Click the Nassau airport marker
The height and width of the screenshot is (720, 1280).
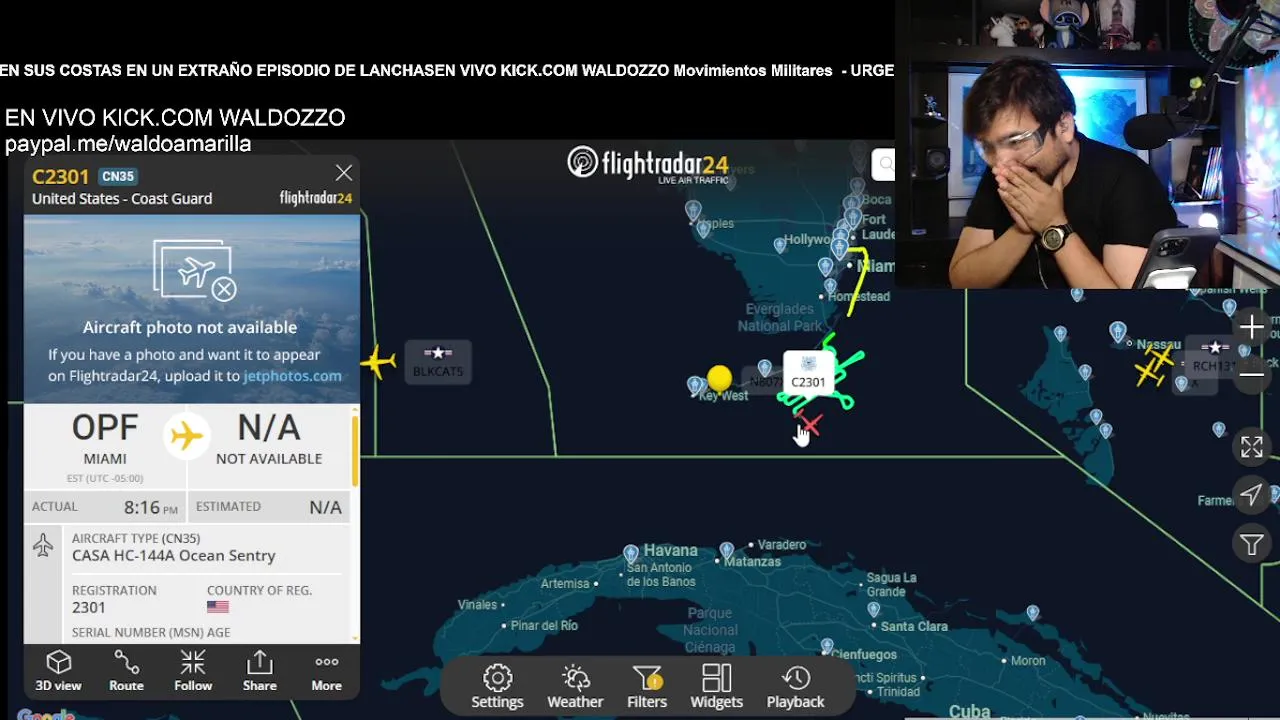point(1118,331)
